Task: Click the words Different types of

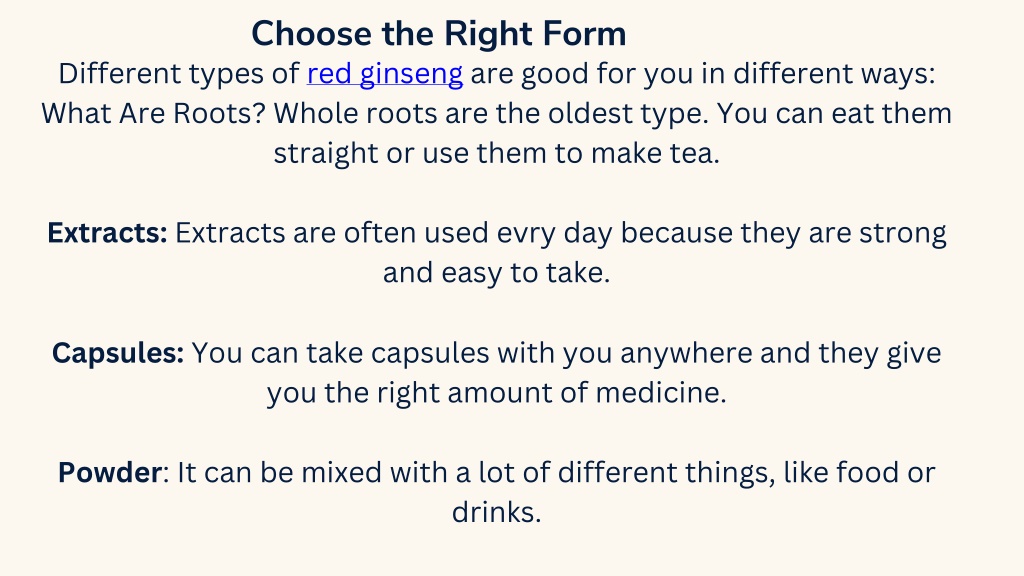Action: [179, 74]
